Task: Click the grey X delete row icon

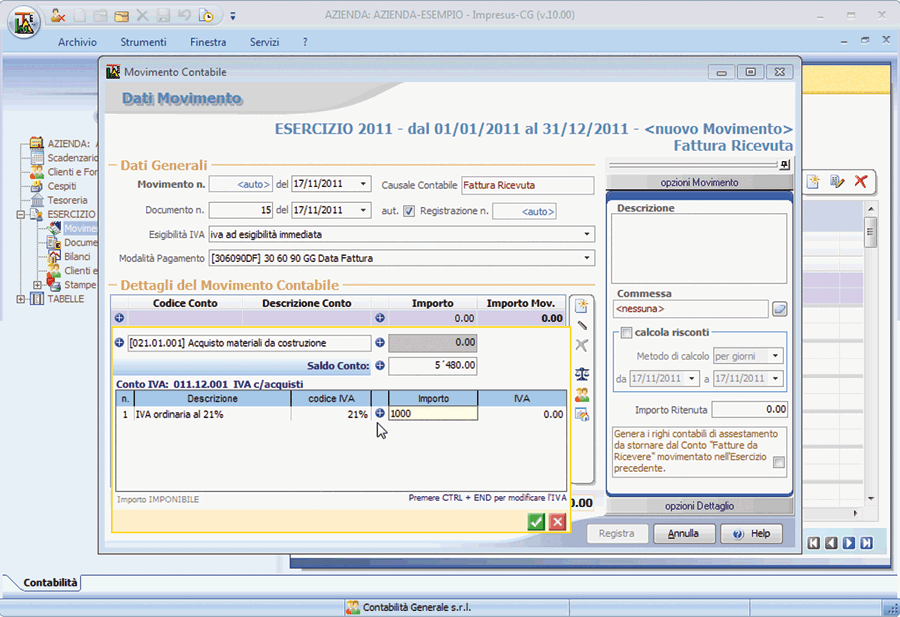Action: point(581,345)
